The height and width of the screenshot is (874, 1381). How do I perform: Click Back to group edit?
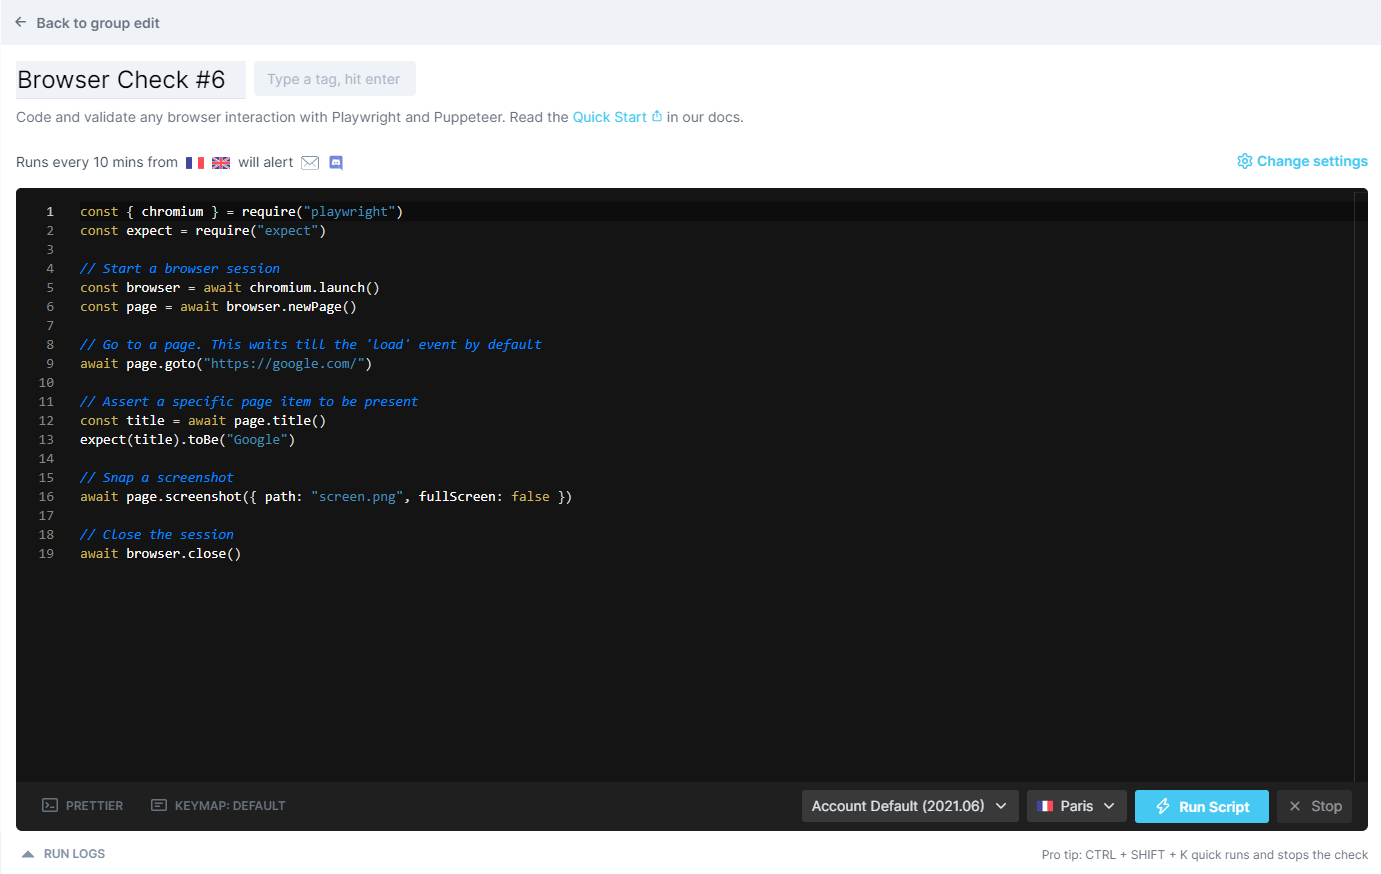97,22
